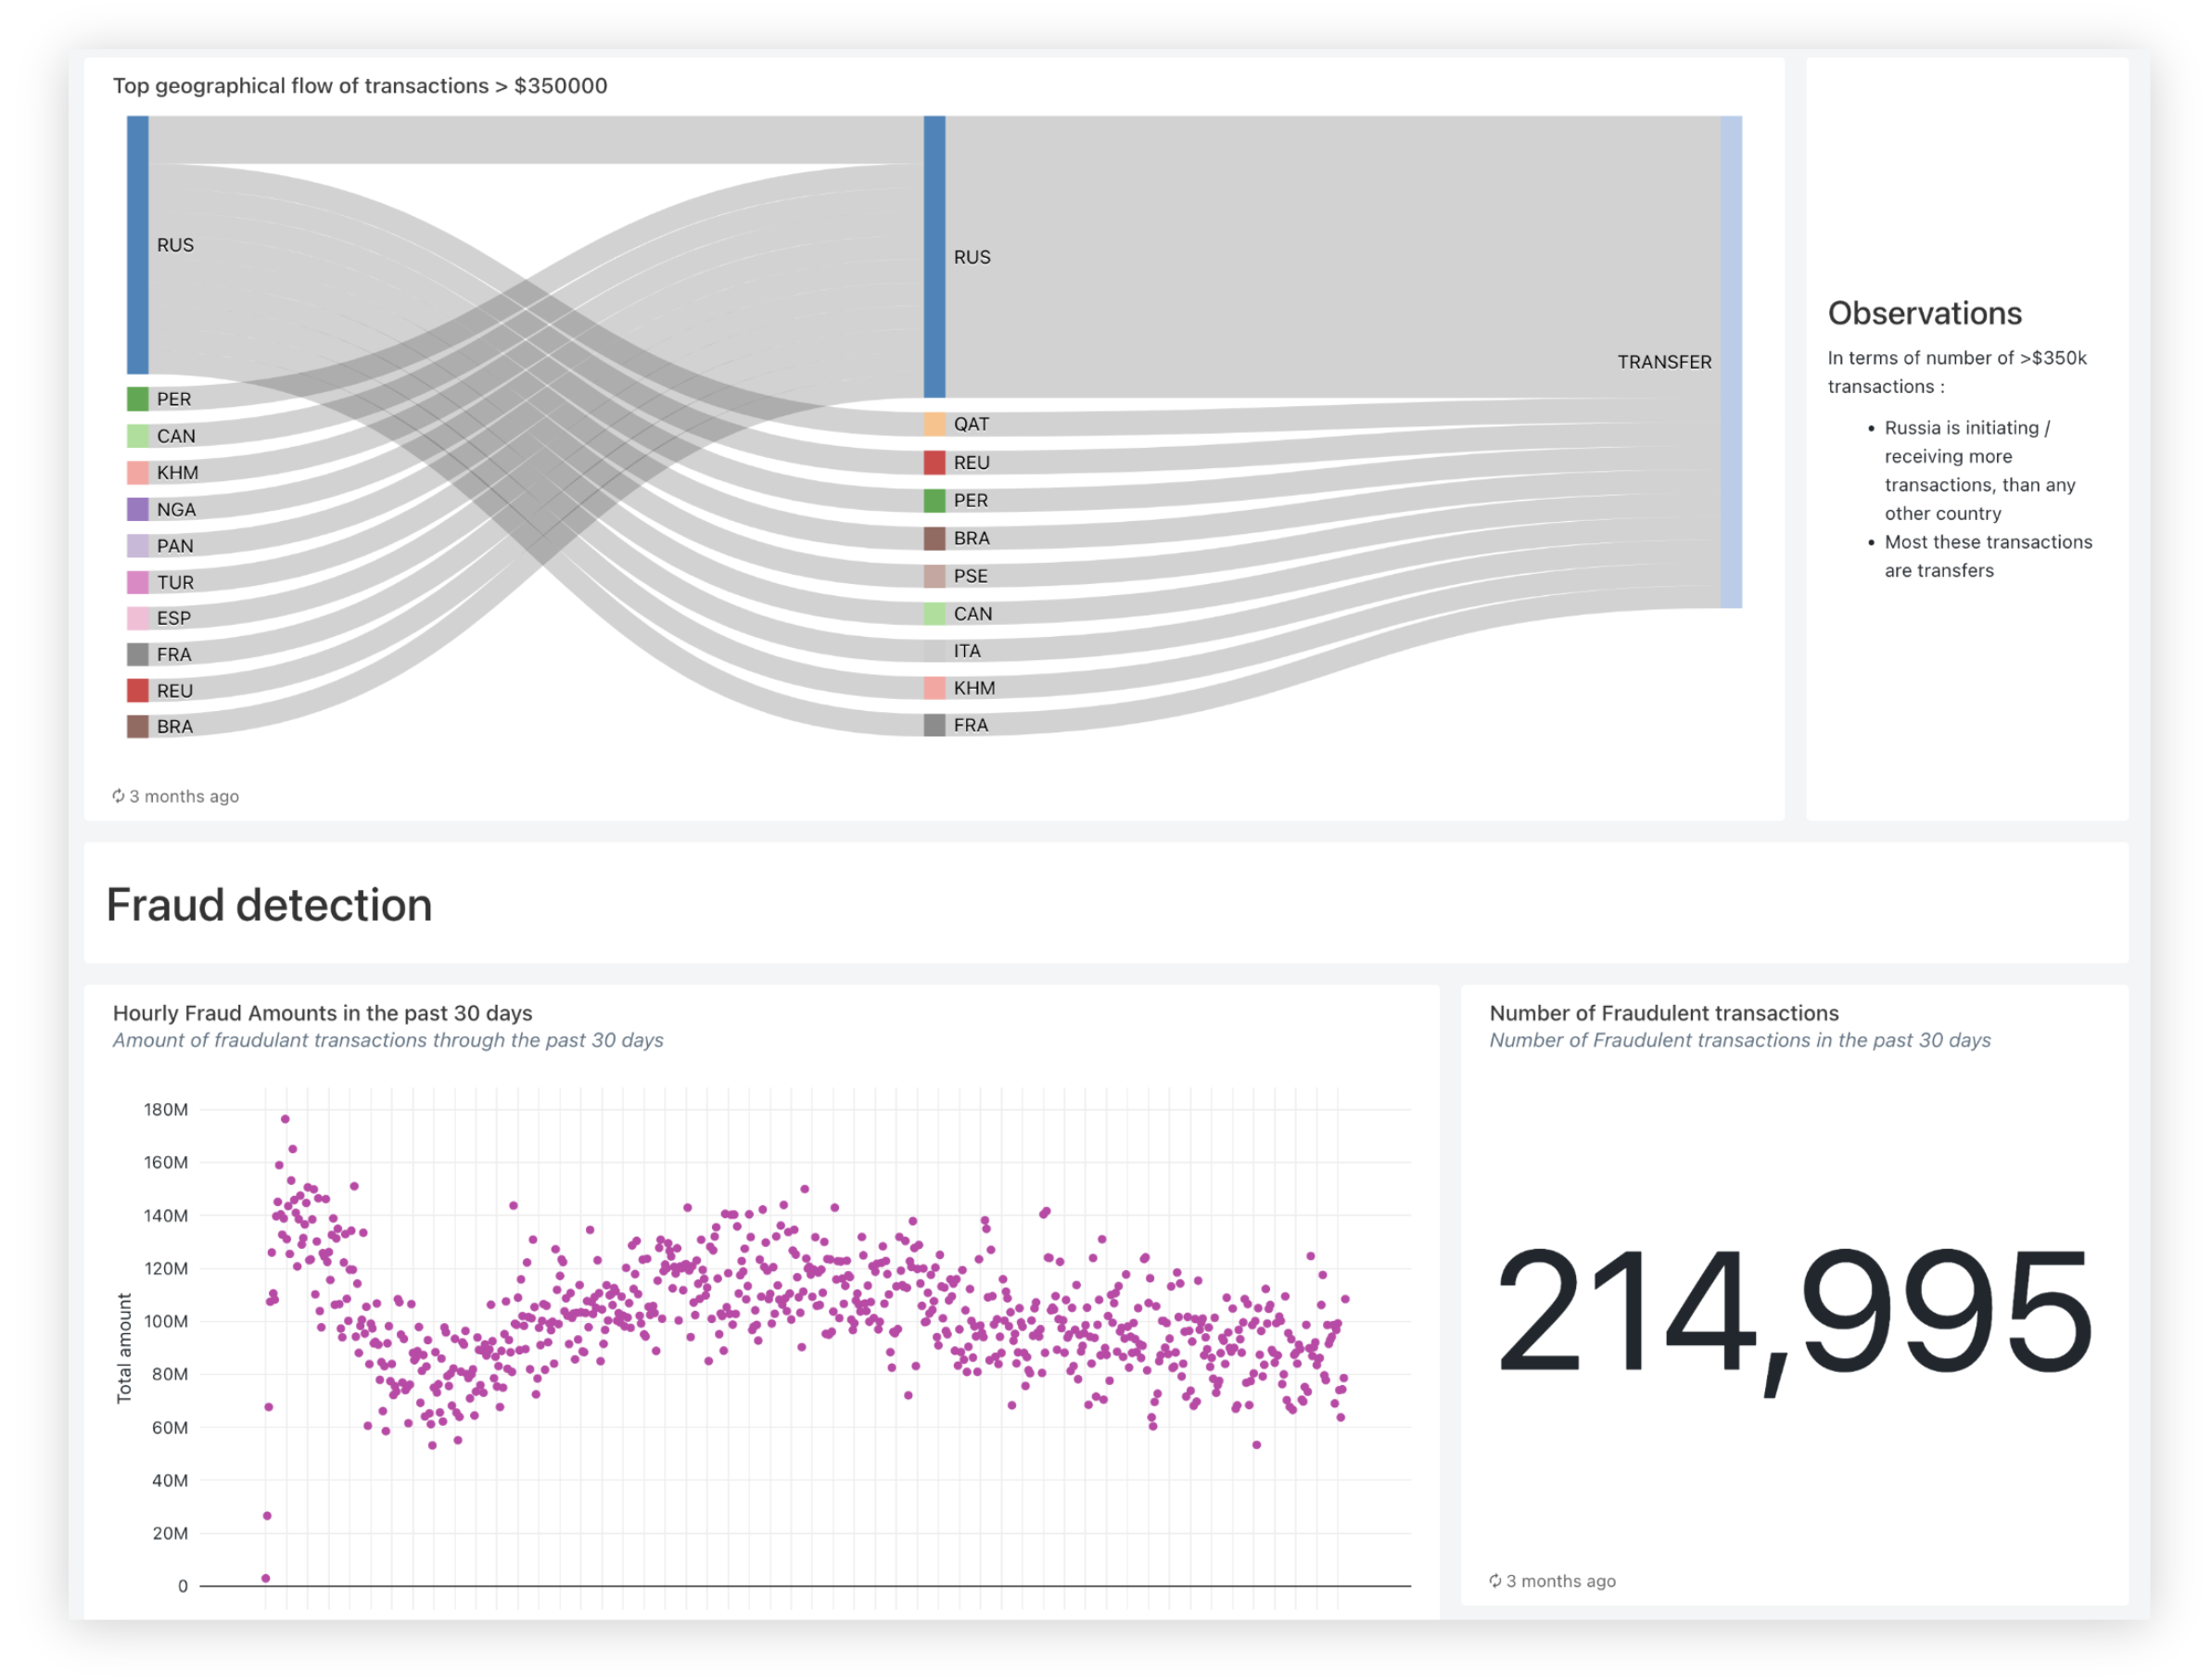
Task: Click green PER source node swatch
Action: pos(138,399)
